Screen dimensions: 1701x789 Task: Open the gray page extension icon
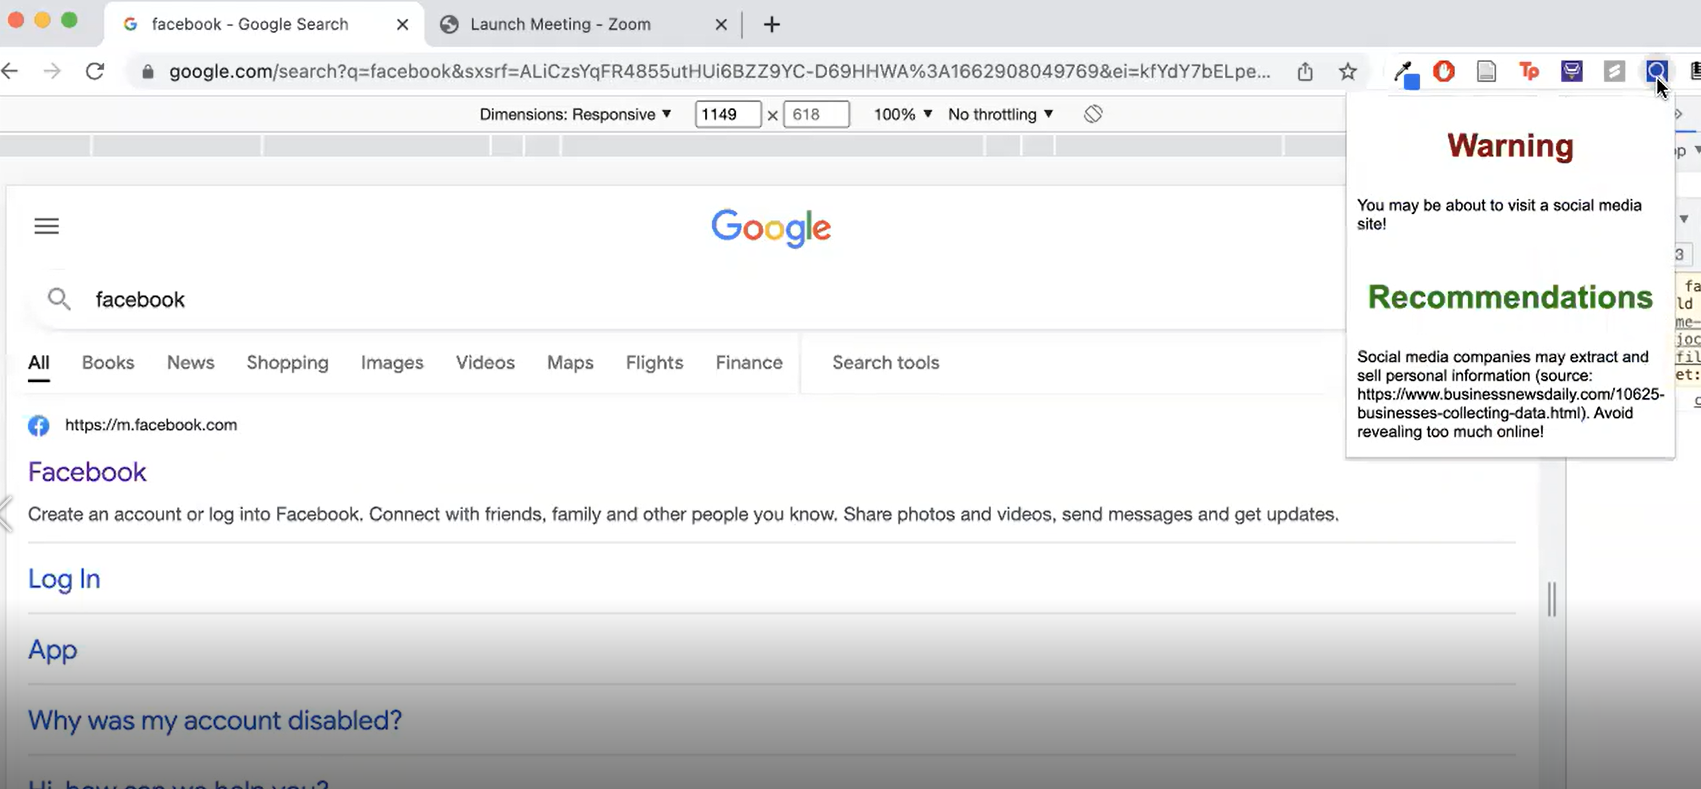tap(1487, 71)
